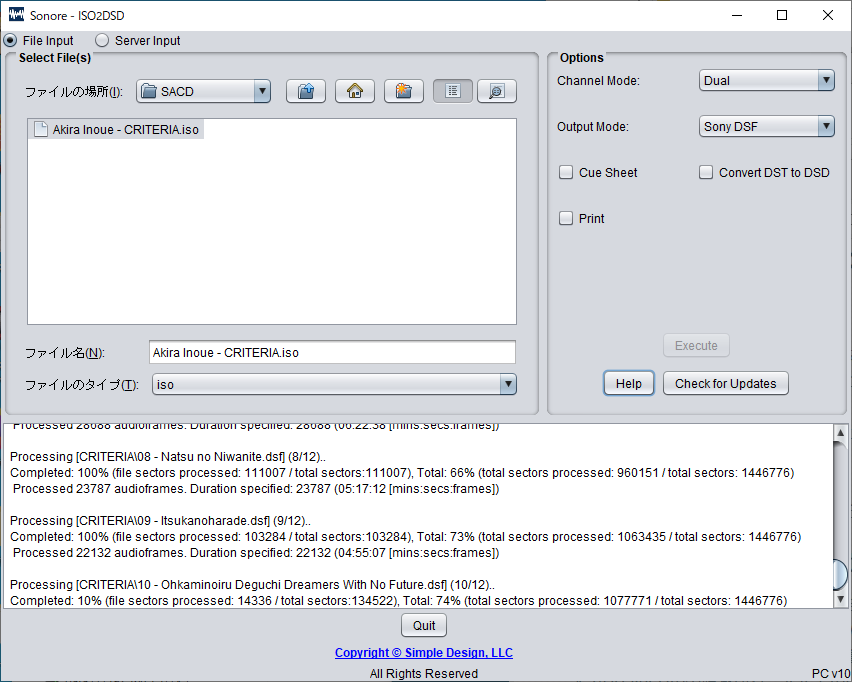
Task: Open the file type iso dropdown
Action: (x=334, y=385)
